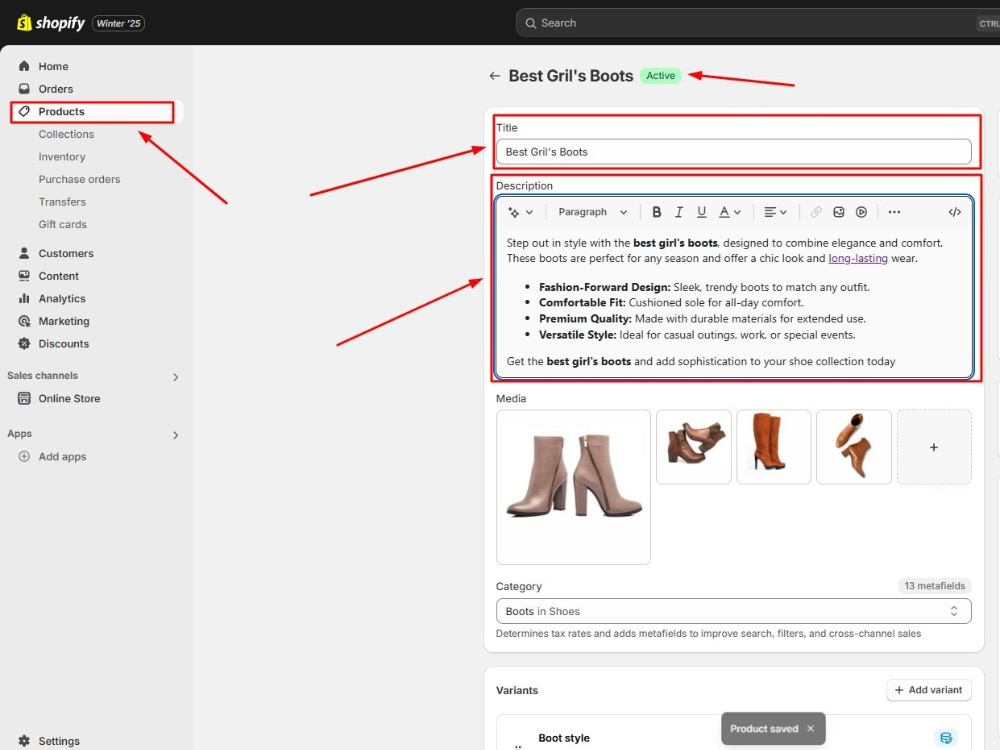The height and width of the screenshot is (750, 1000).
Task: Select the tall orange boots thumbnail
Action: [774, 447]
